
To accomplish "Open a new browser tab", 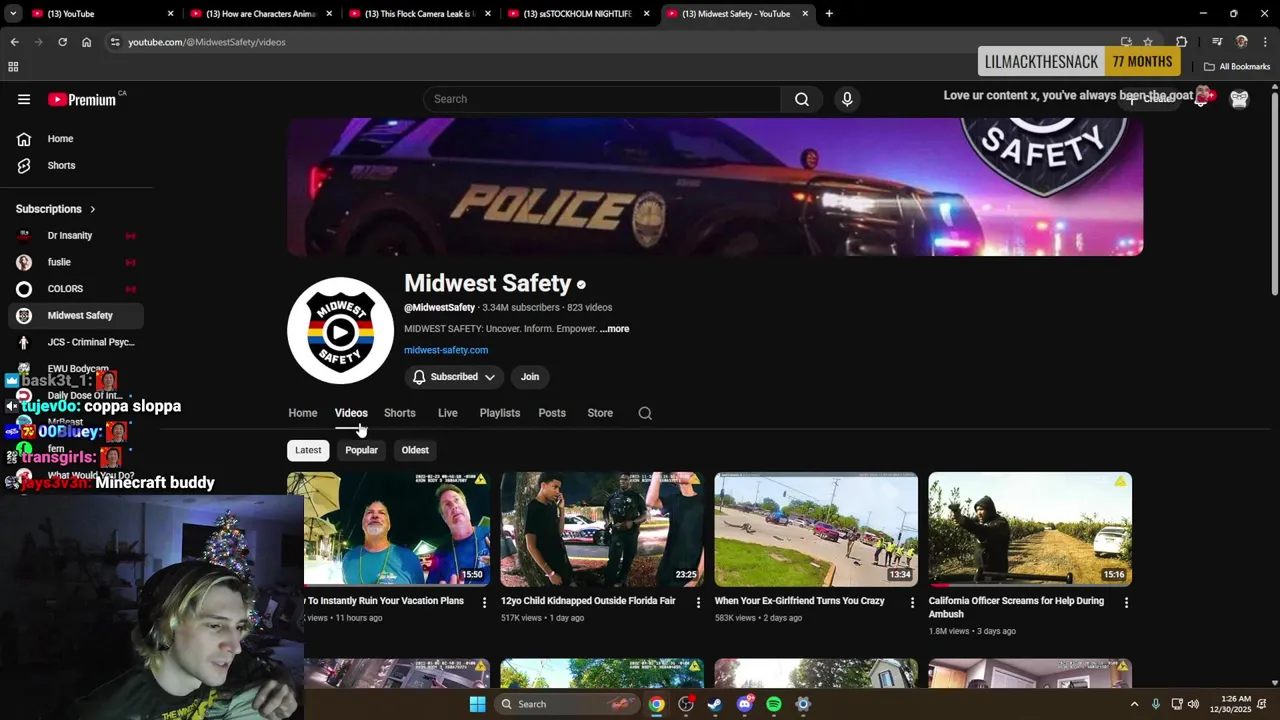I will [x=829, y=14].
